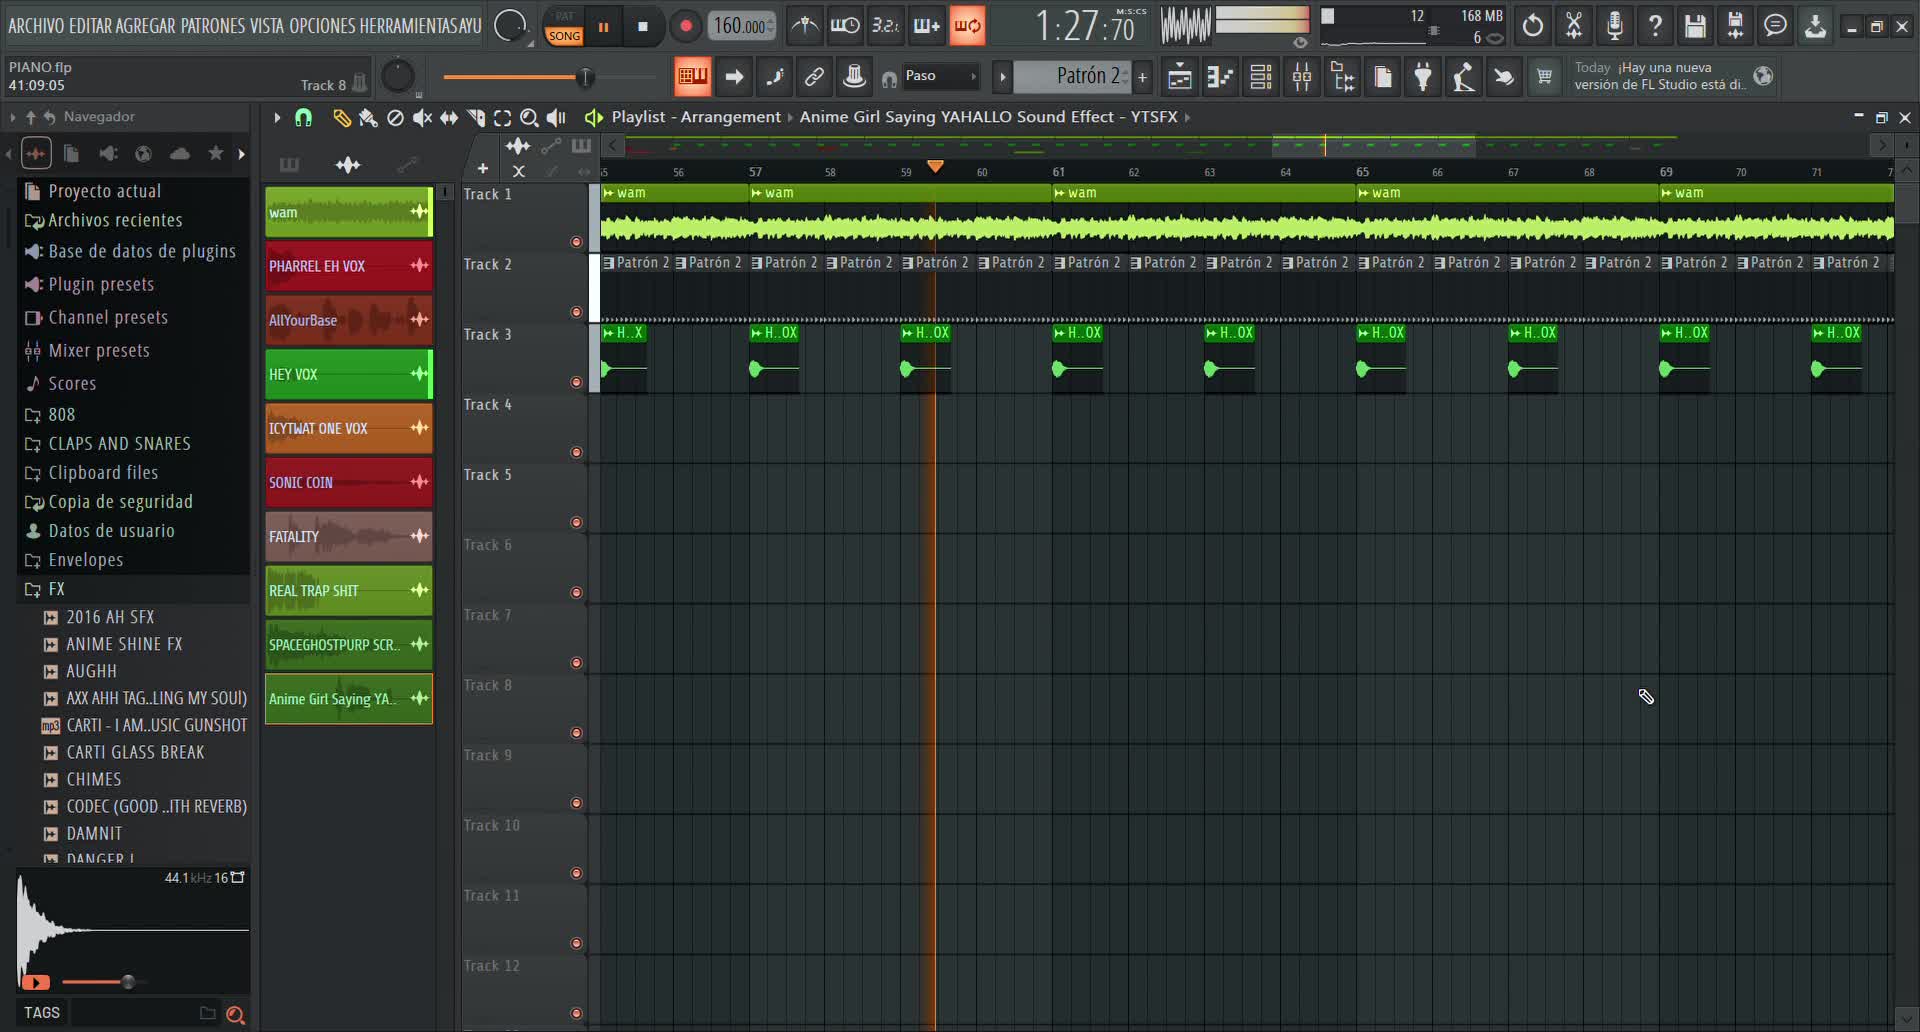Click the 160.000 tempo field
1920x1032 pixels.
click(742, 26)
